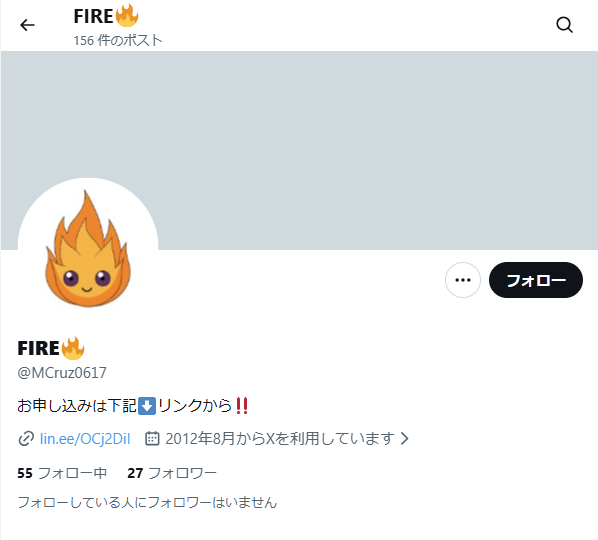Click the フォロー follow button

536,280
